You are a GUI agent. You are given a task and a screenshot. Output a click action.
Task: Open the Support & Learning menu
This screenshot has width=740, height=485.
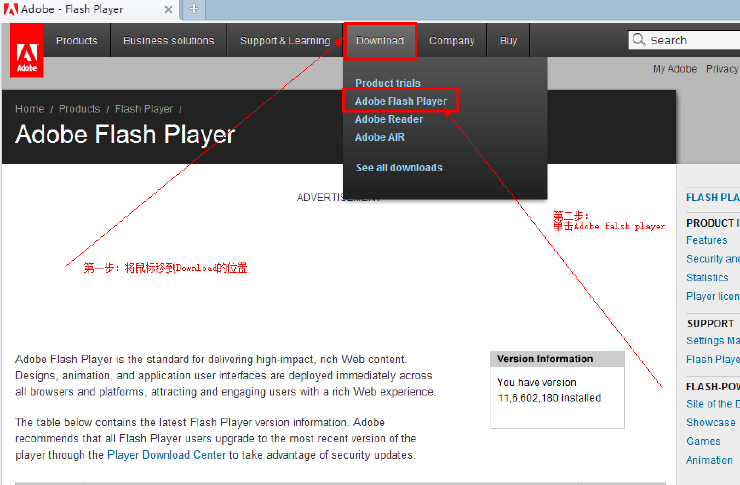pyautogui.click(x=285, y=41)
